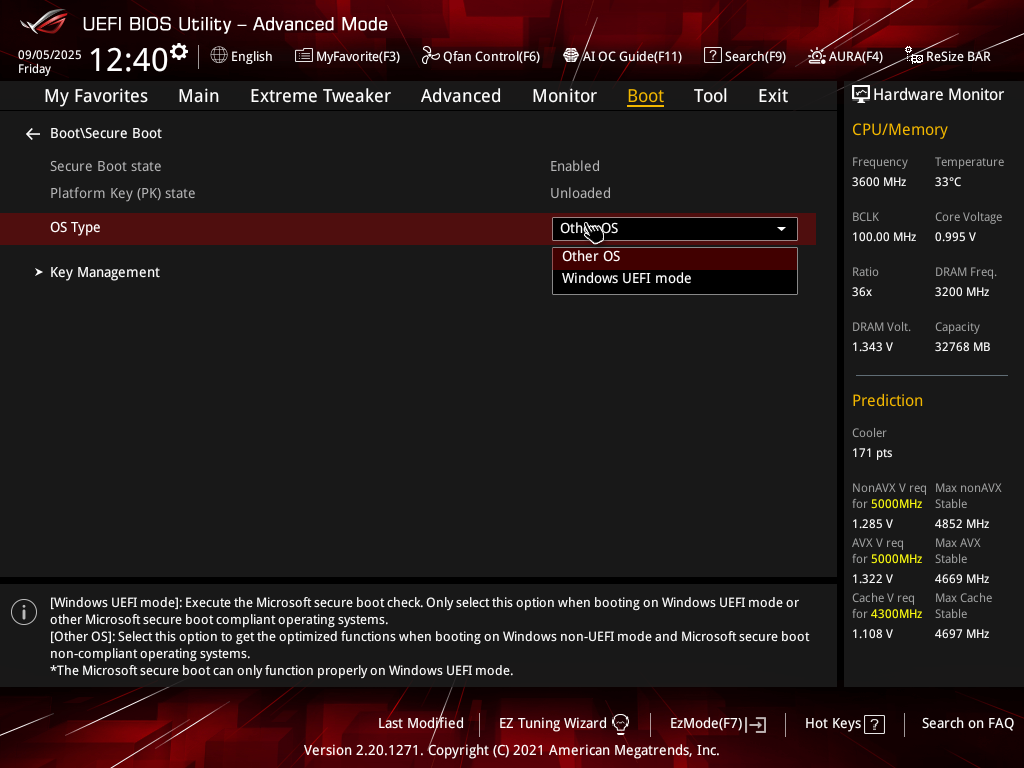Switch to the Monitor tab

coord(564,96)
